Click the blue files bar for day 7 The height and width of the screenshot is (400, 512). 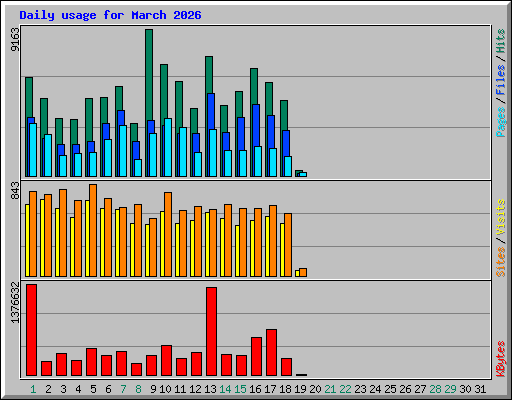121,118
